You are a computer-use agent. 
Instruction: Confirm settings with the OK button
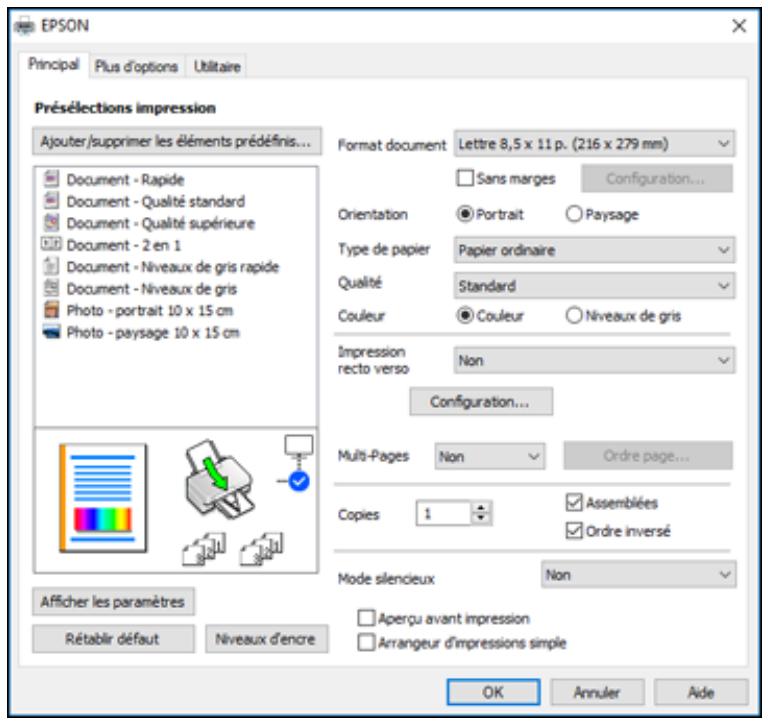coord(493,692)
